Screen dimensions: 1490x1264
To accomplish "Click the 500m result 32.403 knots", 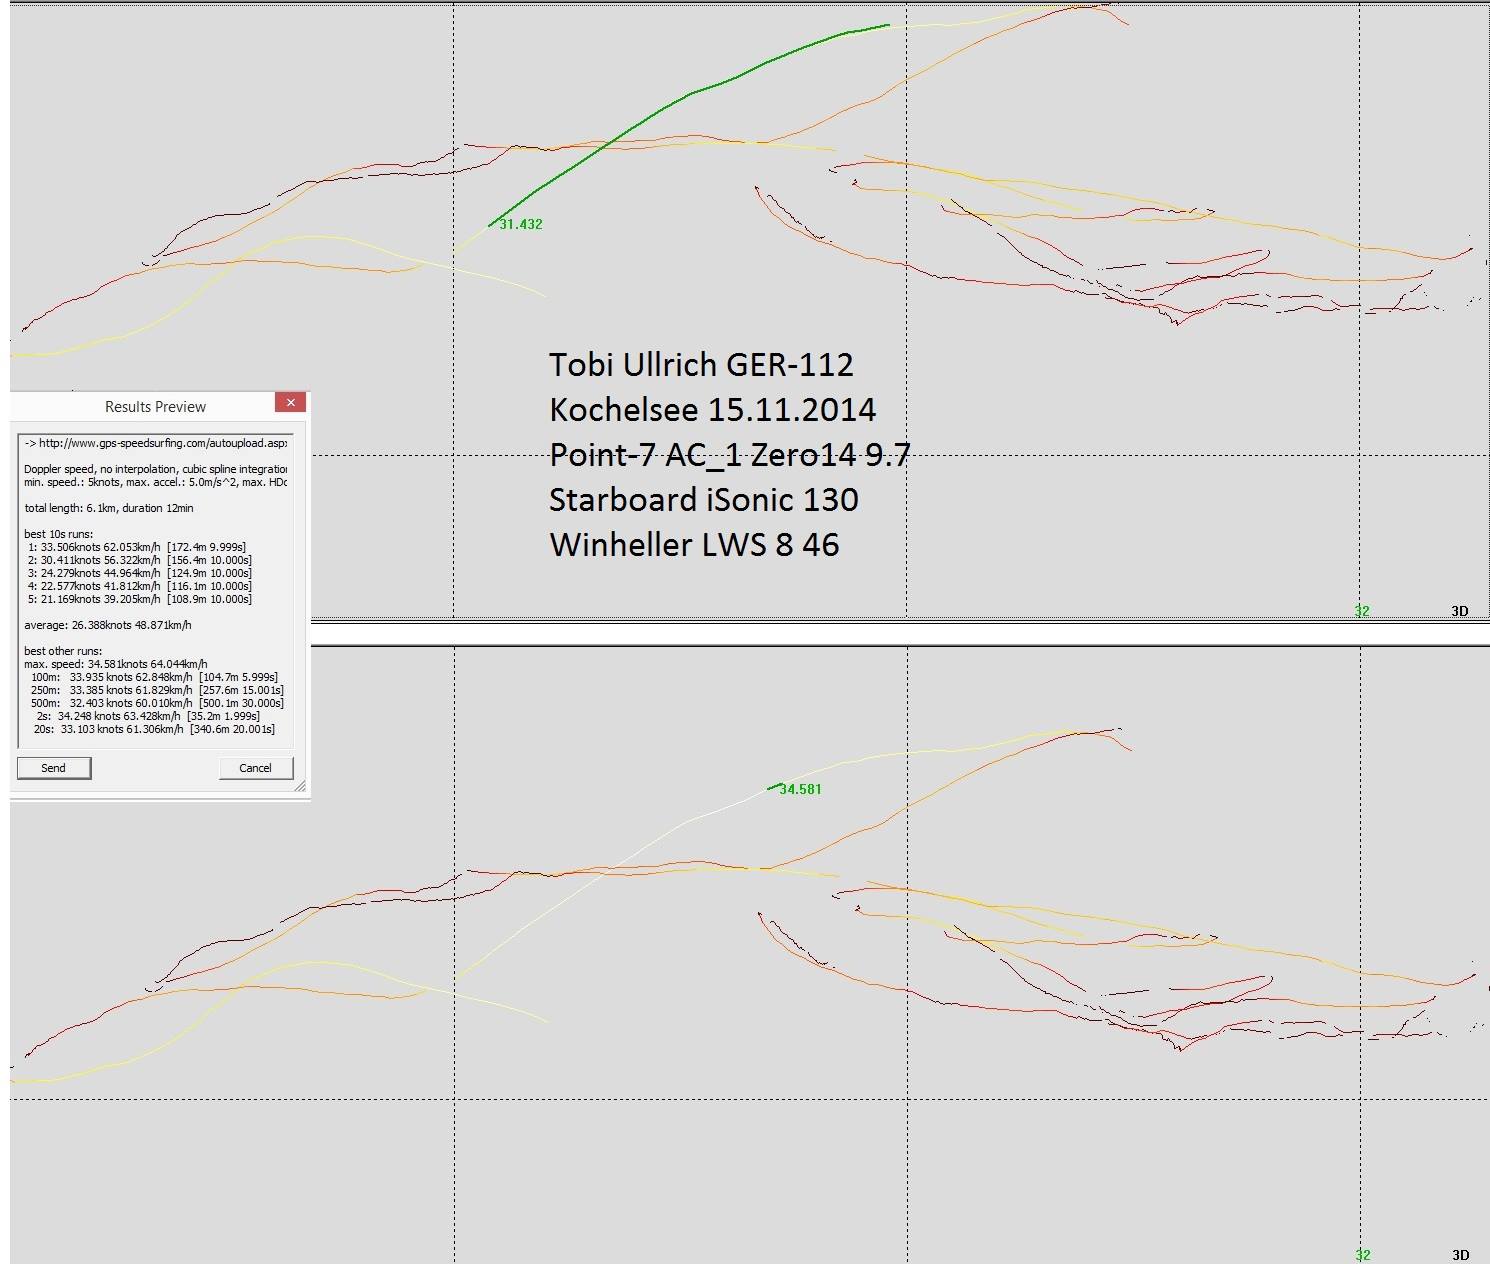I will click(157, 703).
